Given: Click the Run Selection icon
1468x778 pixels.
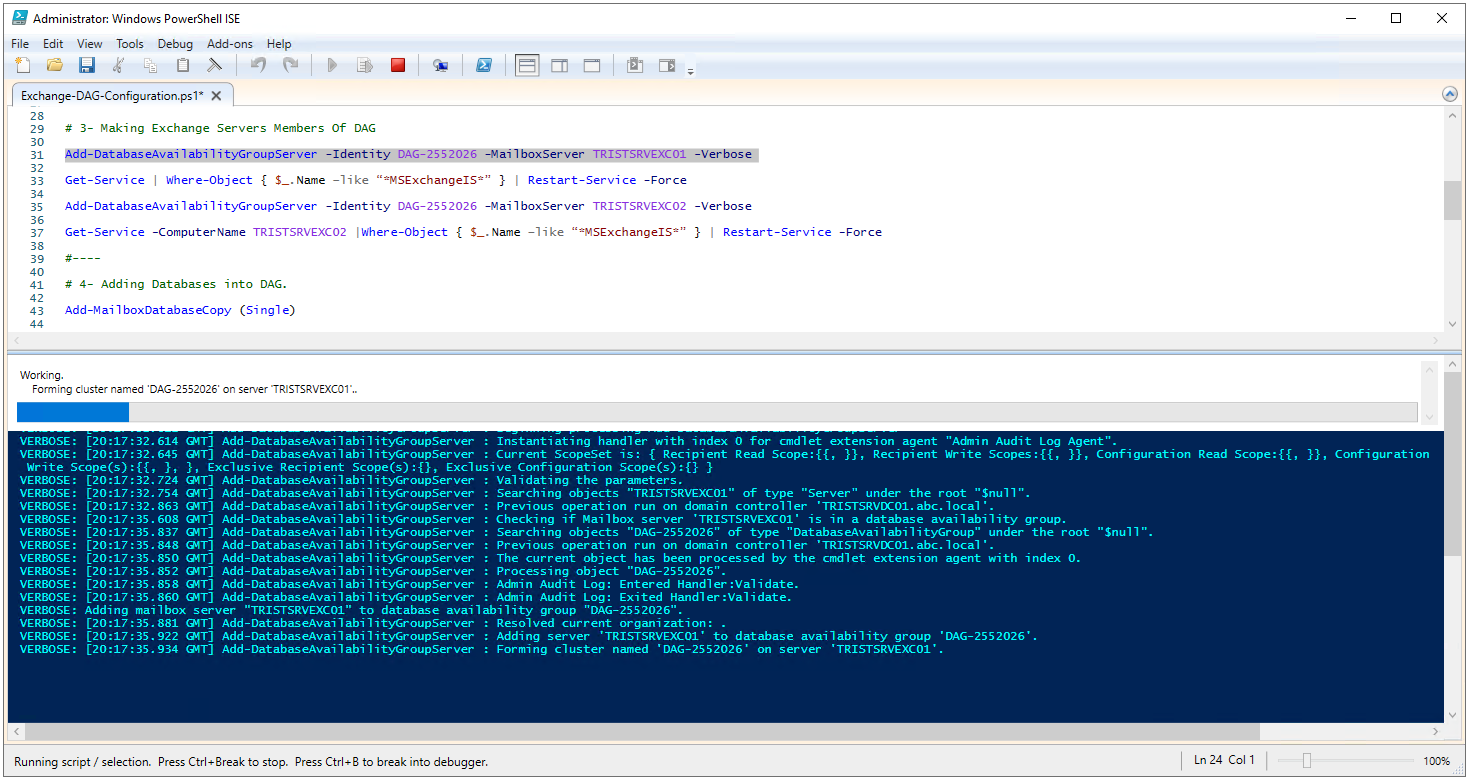Looking at the screenshot, I should 365,65.
